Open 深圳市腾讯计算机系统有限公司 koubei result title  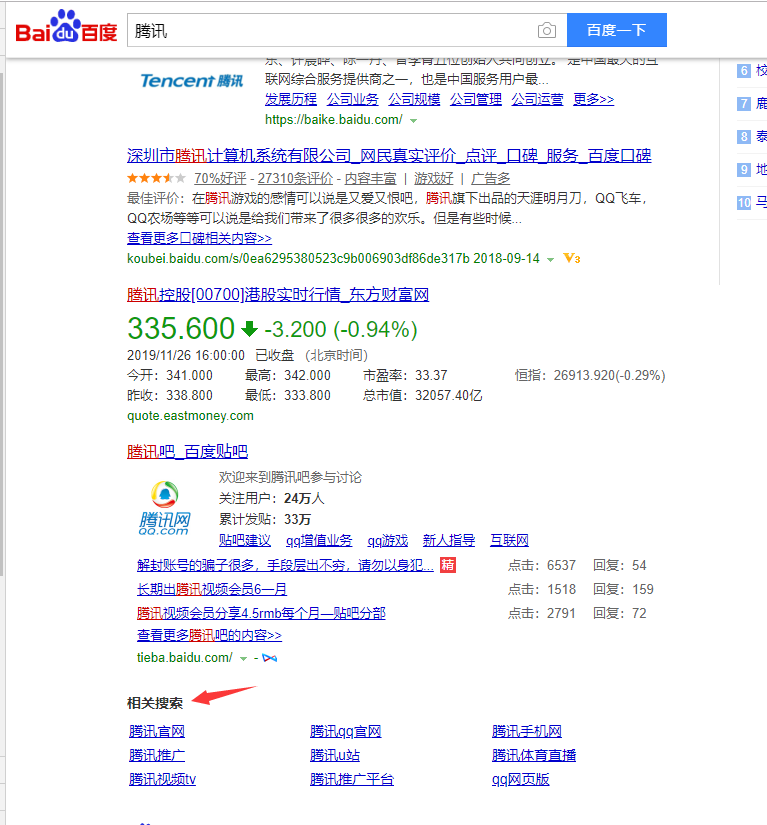pos(389,156)
